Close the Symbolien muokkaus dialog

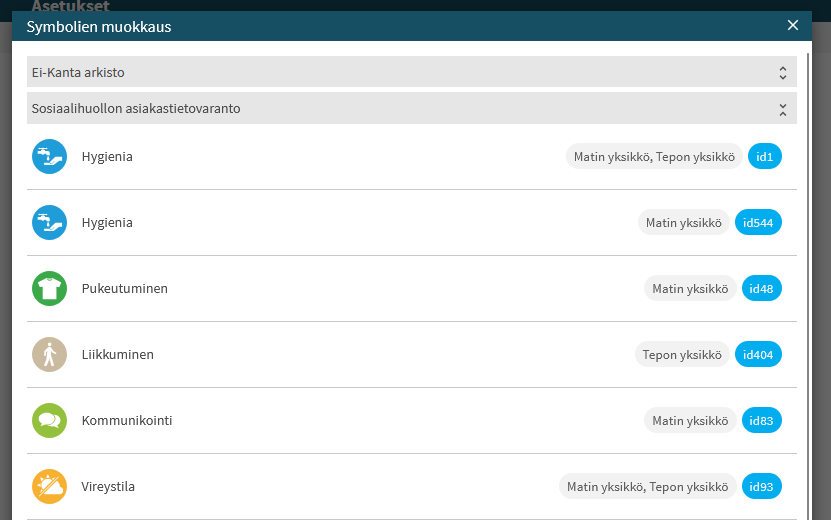[x=793, y=25]
